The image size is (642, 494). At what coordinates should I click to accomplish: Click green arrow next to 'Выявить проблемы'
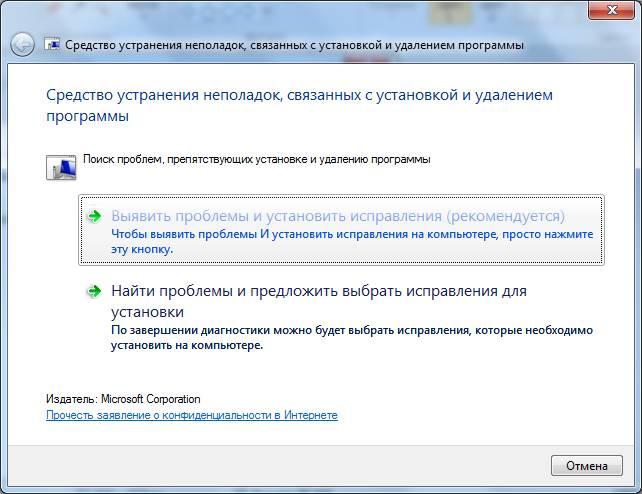[x=94, y=216]
